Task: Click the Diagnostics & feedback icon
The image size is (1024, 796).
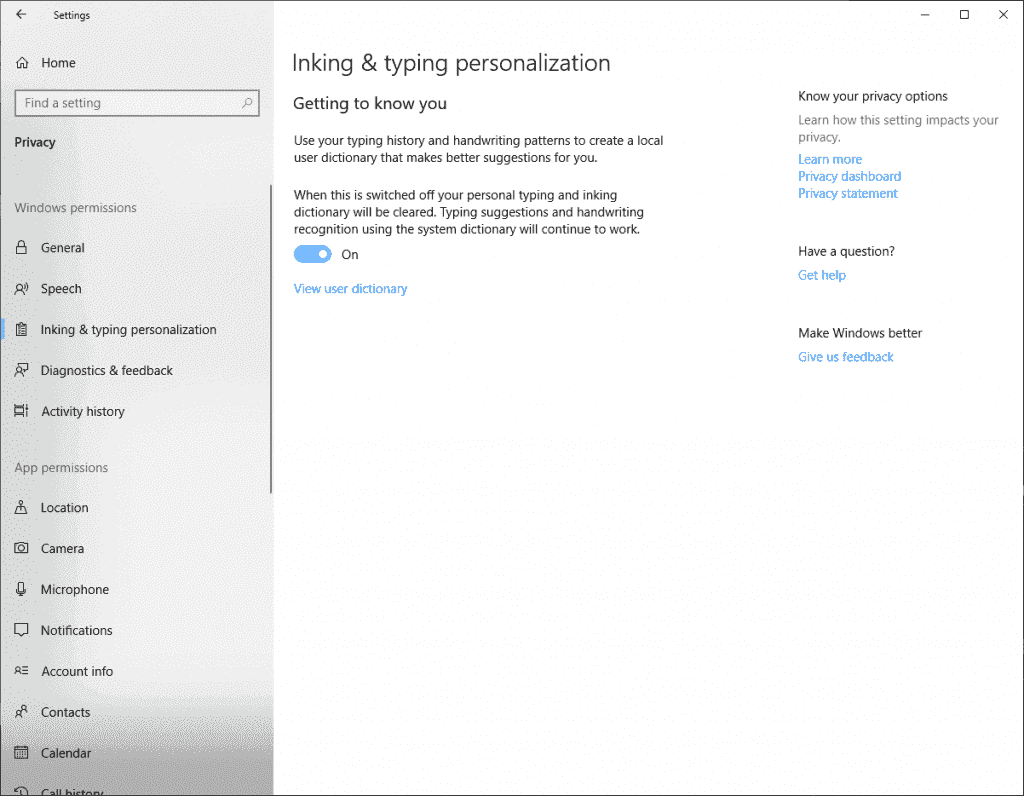Action: click(x=22, y=370)
